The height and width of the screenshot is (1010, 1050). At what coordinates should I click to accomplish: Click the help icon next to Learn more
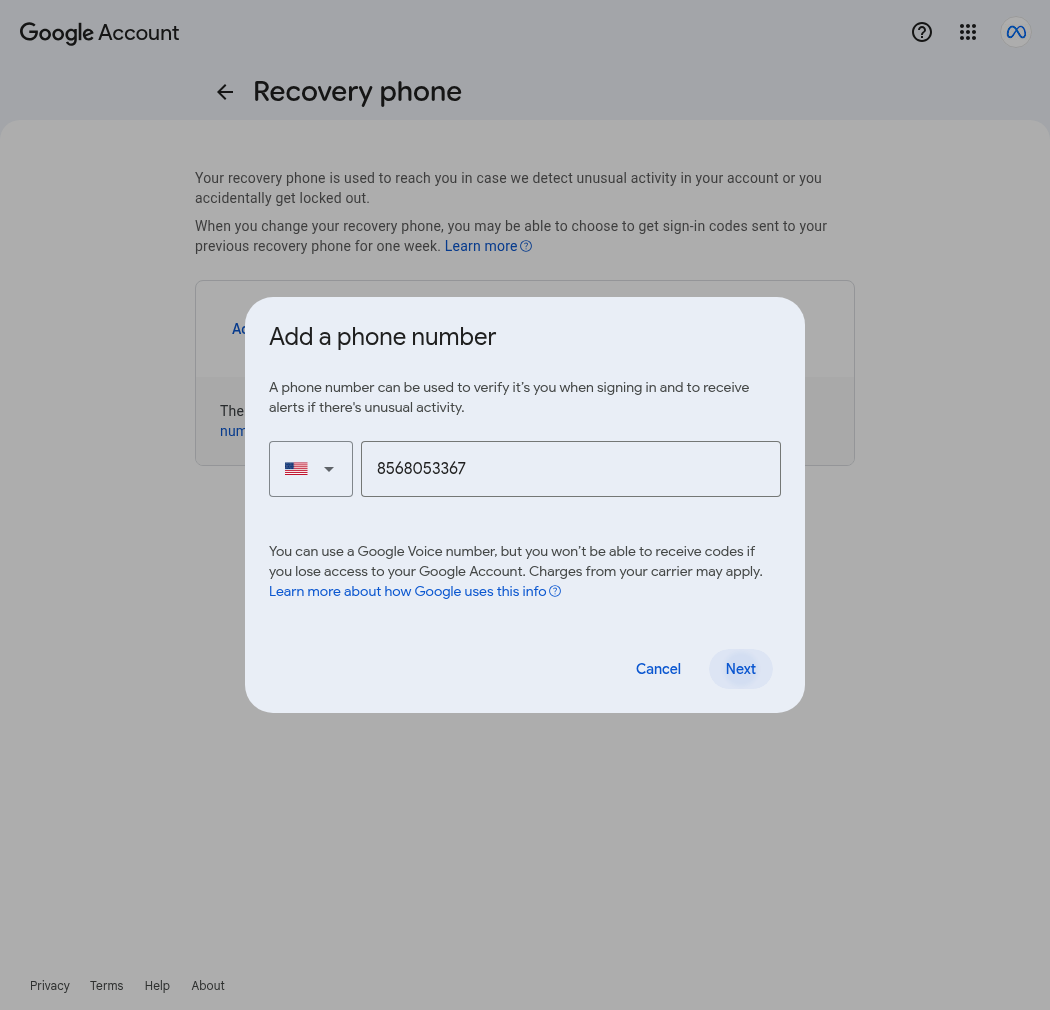coord(526,246)
